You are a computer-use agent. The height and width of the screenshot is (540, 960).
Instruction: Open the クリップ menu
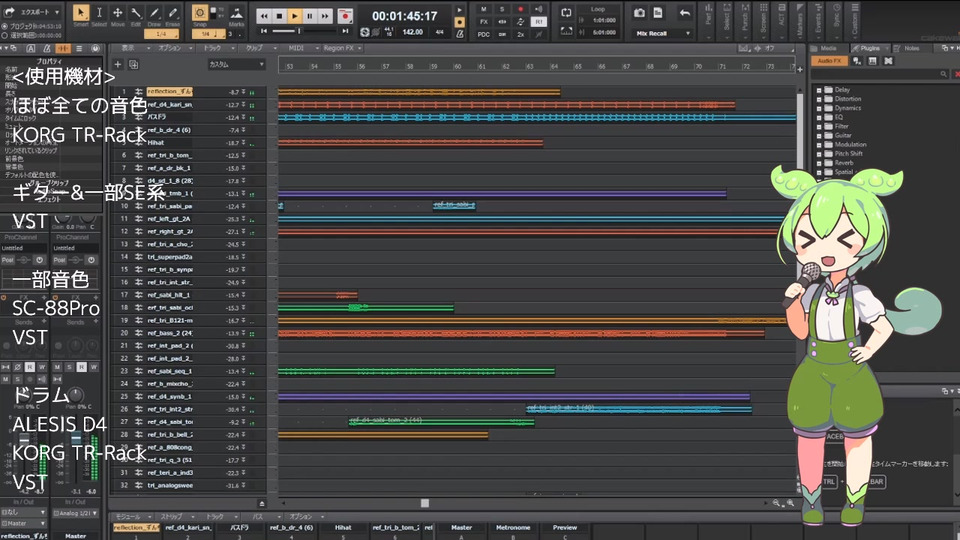[255, 48]
